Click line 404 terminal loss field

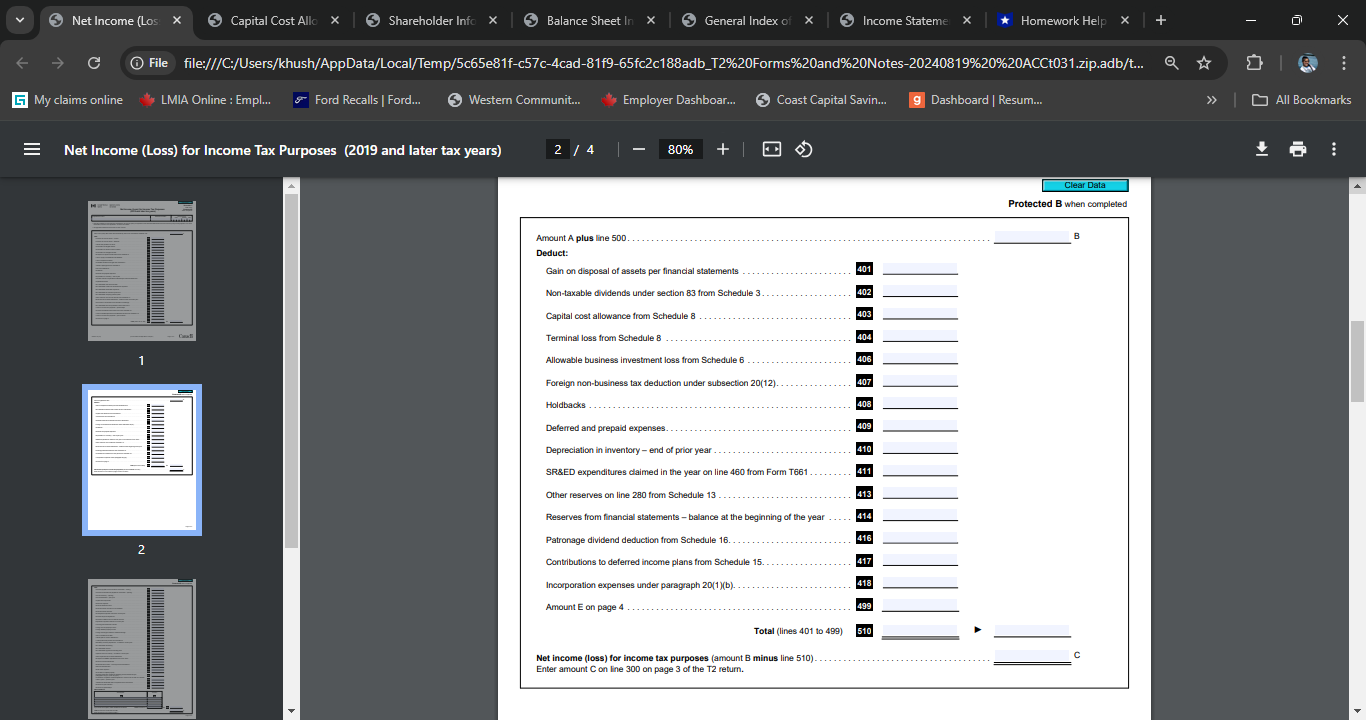point(920,337)
